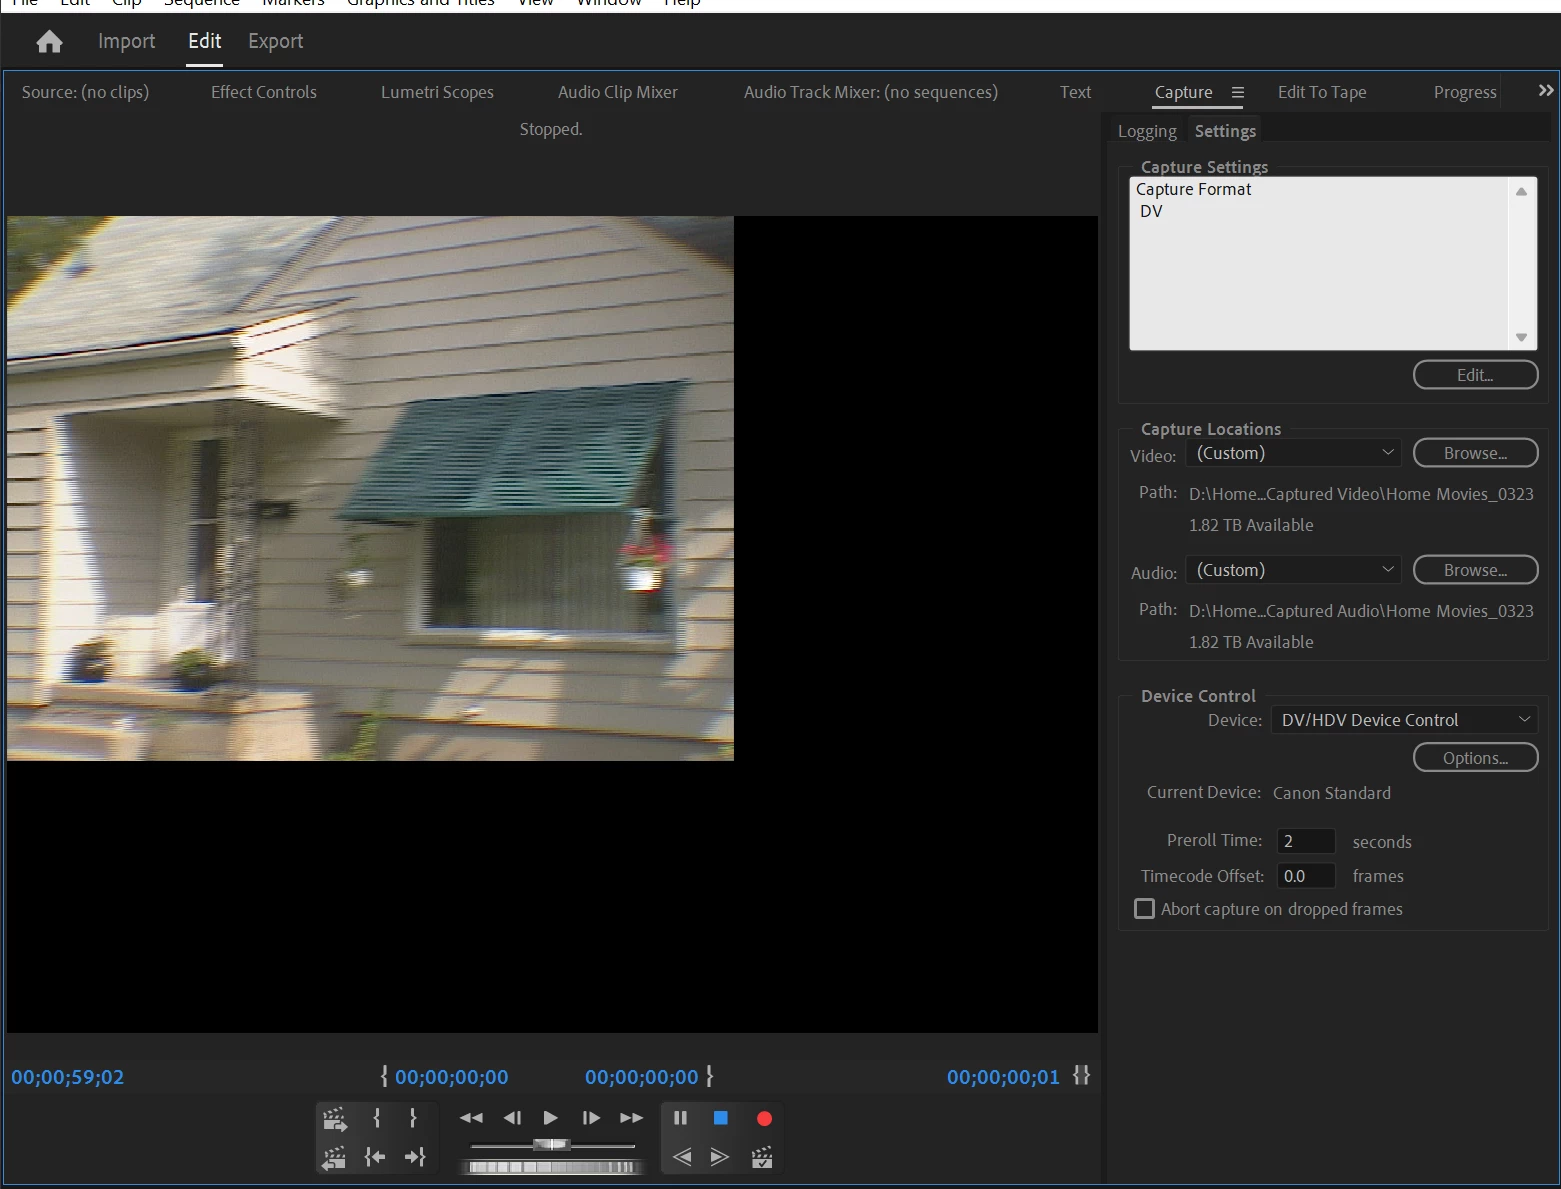This screenshot has width=1561, height=1189.
Task: Click the Out point timecode value
Action: point(642,1077)
